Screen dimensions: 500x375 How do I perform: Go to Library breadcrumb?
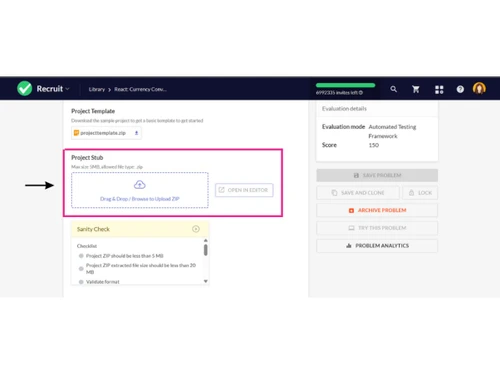pos(97,89)
